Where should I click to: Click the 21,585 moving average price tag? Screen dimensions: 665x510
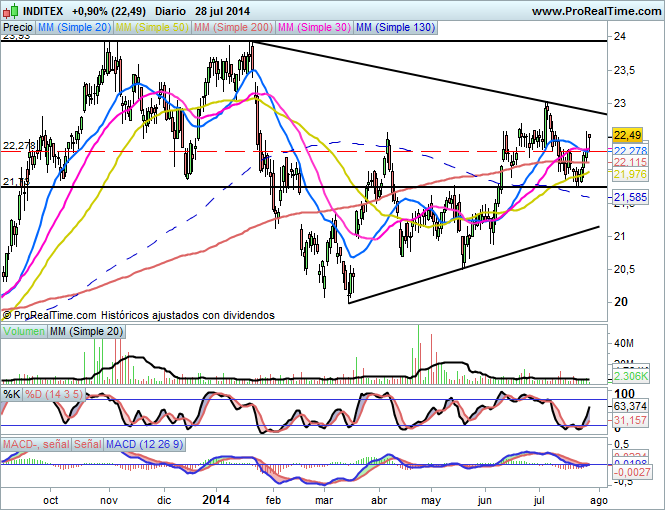[x=628, y=198]
